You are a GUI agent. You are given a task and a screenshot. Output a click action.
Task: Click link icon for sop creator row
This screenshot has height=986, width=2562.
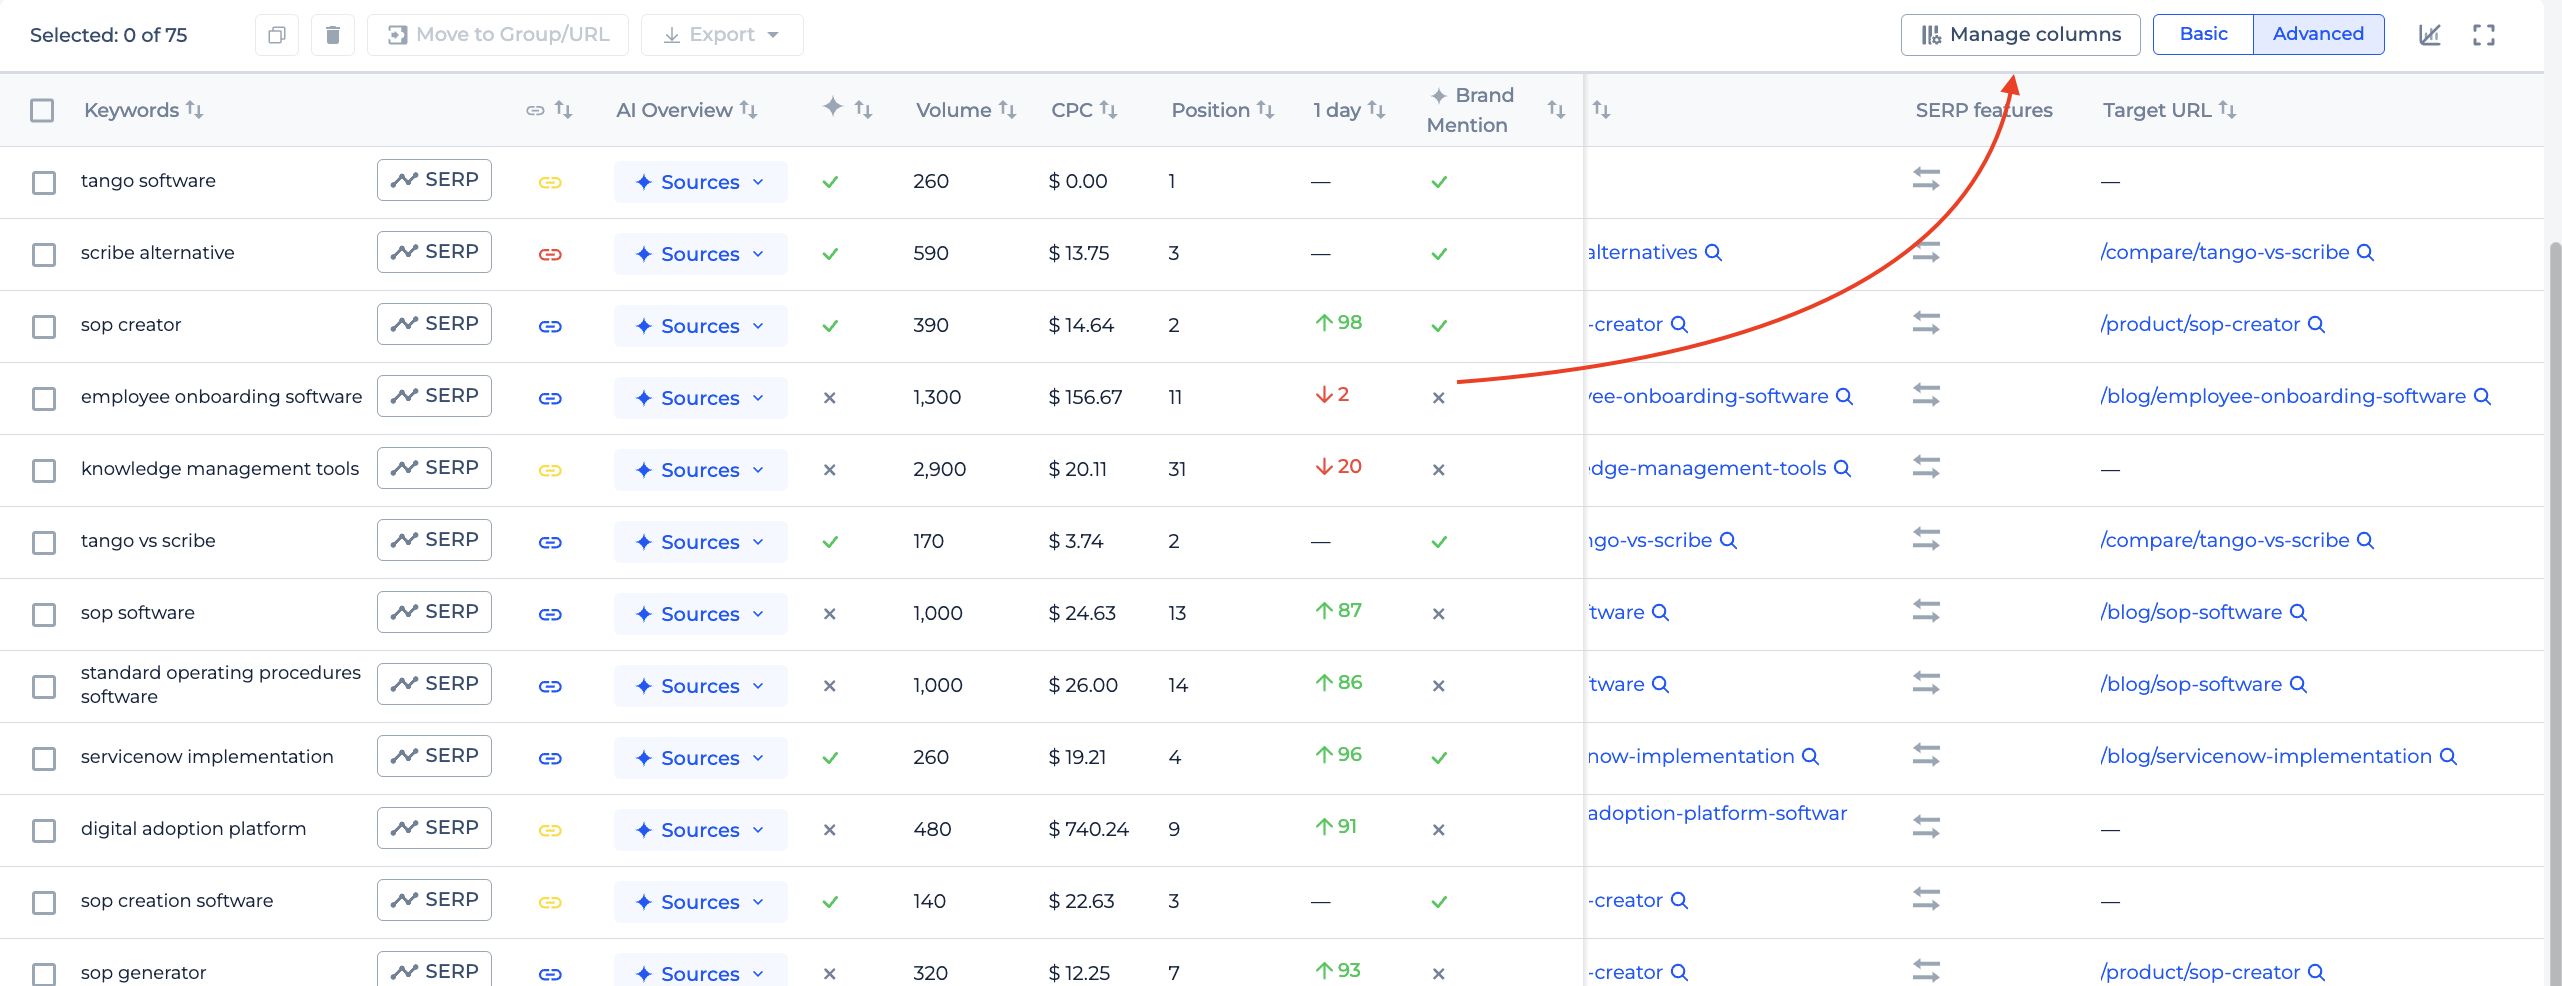coord(550,326)
